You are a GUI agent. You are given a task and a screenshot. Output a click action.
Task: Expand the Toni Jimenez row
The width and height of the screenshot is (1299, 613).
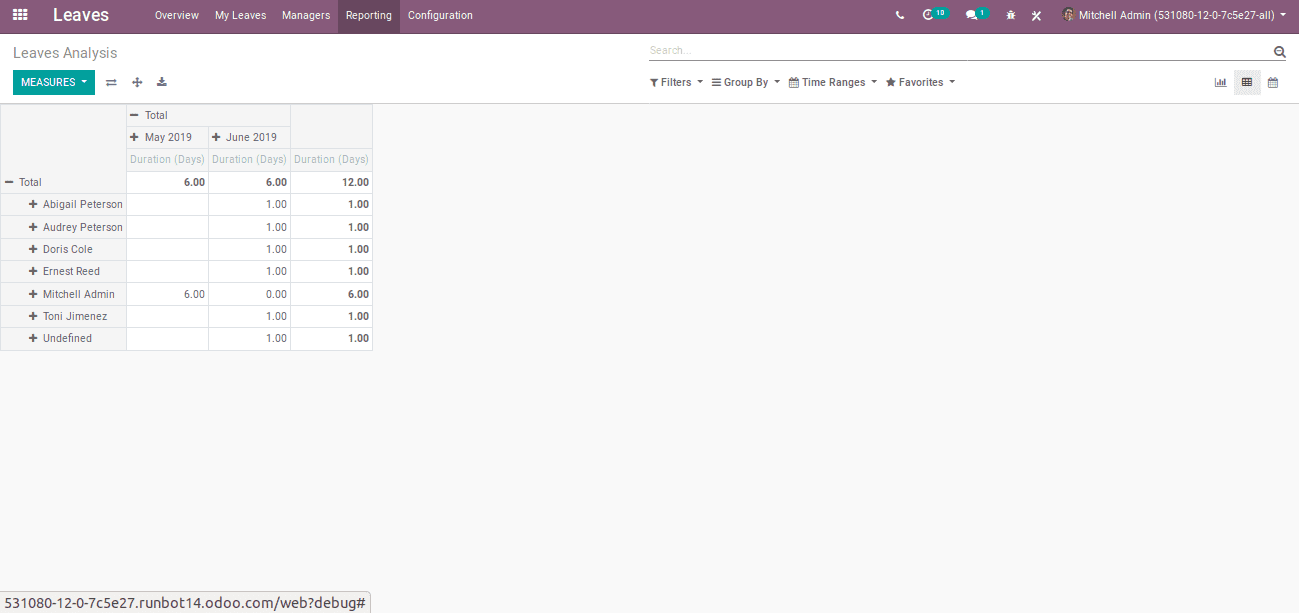point(68,316)
